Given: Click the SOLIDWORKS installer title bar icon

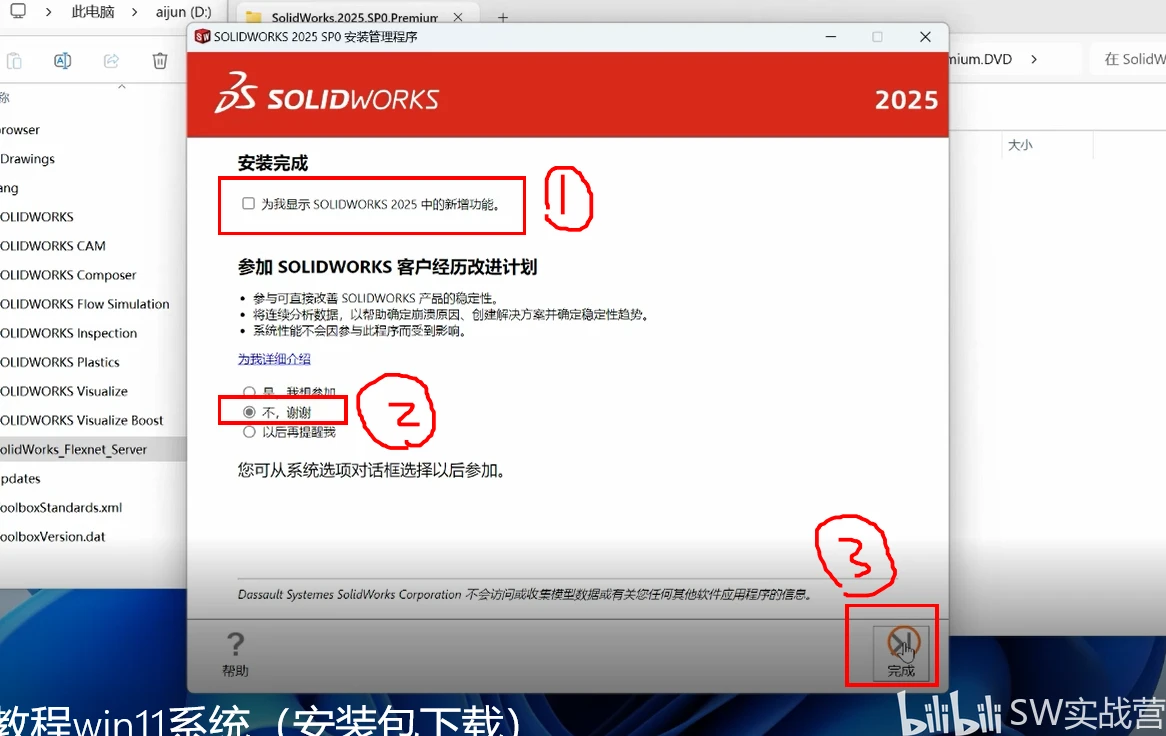Looking at the screenshot, I should (202, 36).
